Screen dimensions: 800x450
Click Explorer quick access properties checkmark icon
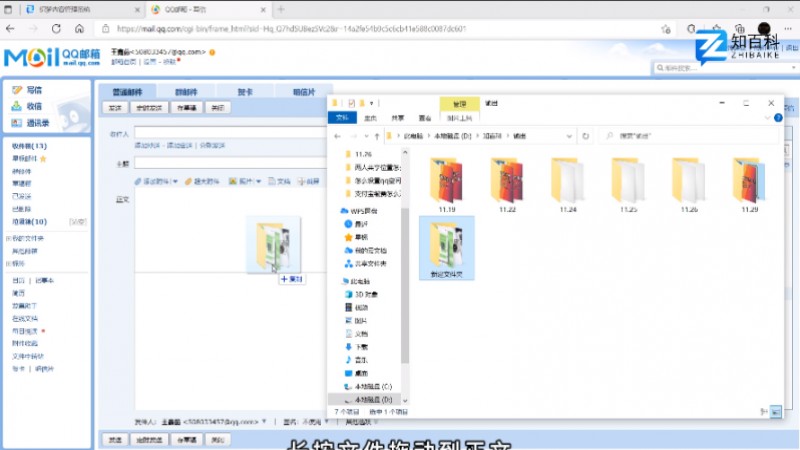351,103
